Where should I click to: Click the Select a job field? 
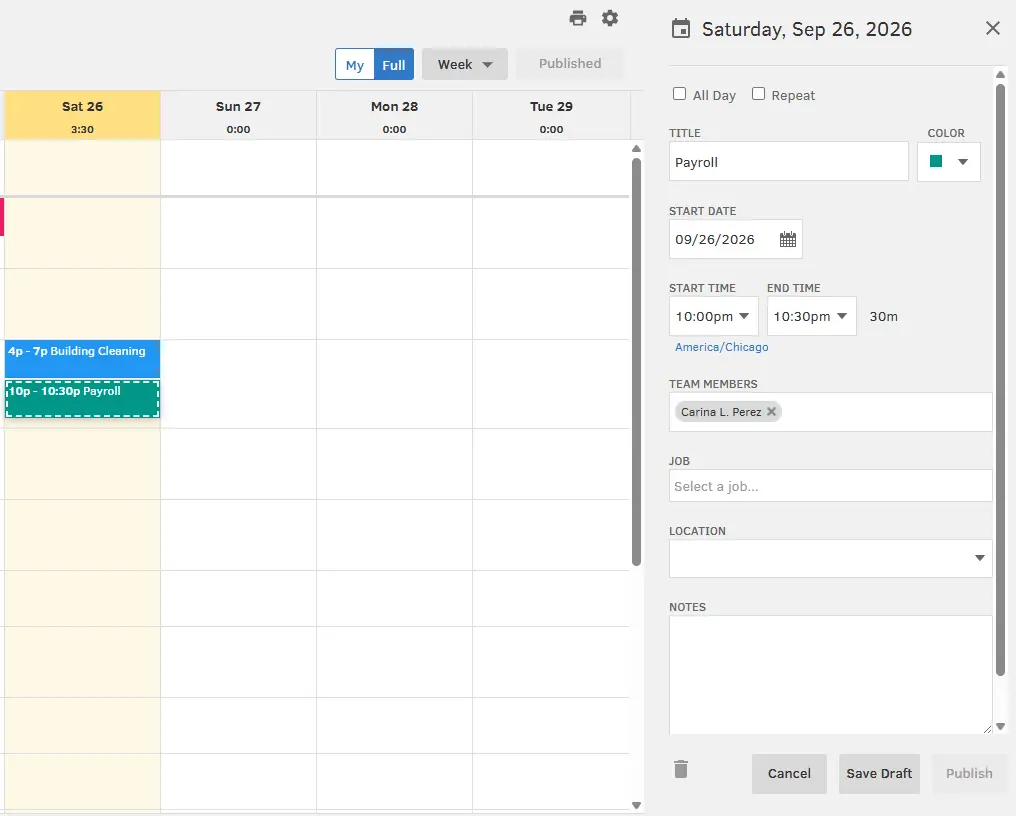coord(831,485)
